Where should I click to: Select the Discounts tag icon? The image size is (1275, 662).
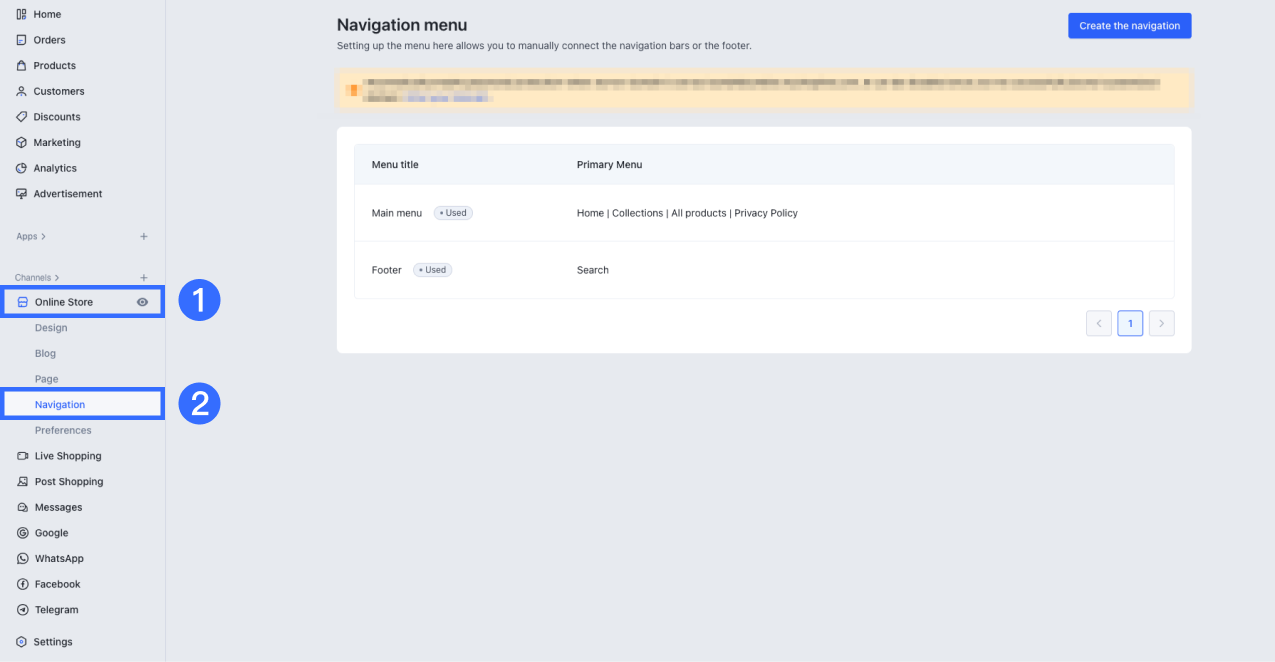20,116
